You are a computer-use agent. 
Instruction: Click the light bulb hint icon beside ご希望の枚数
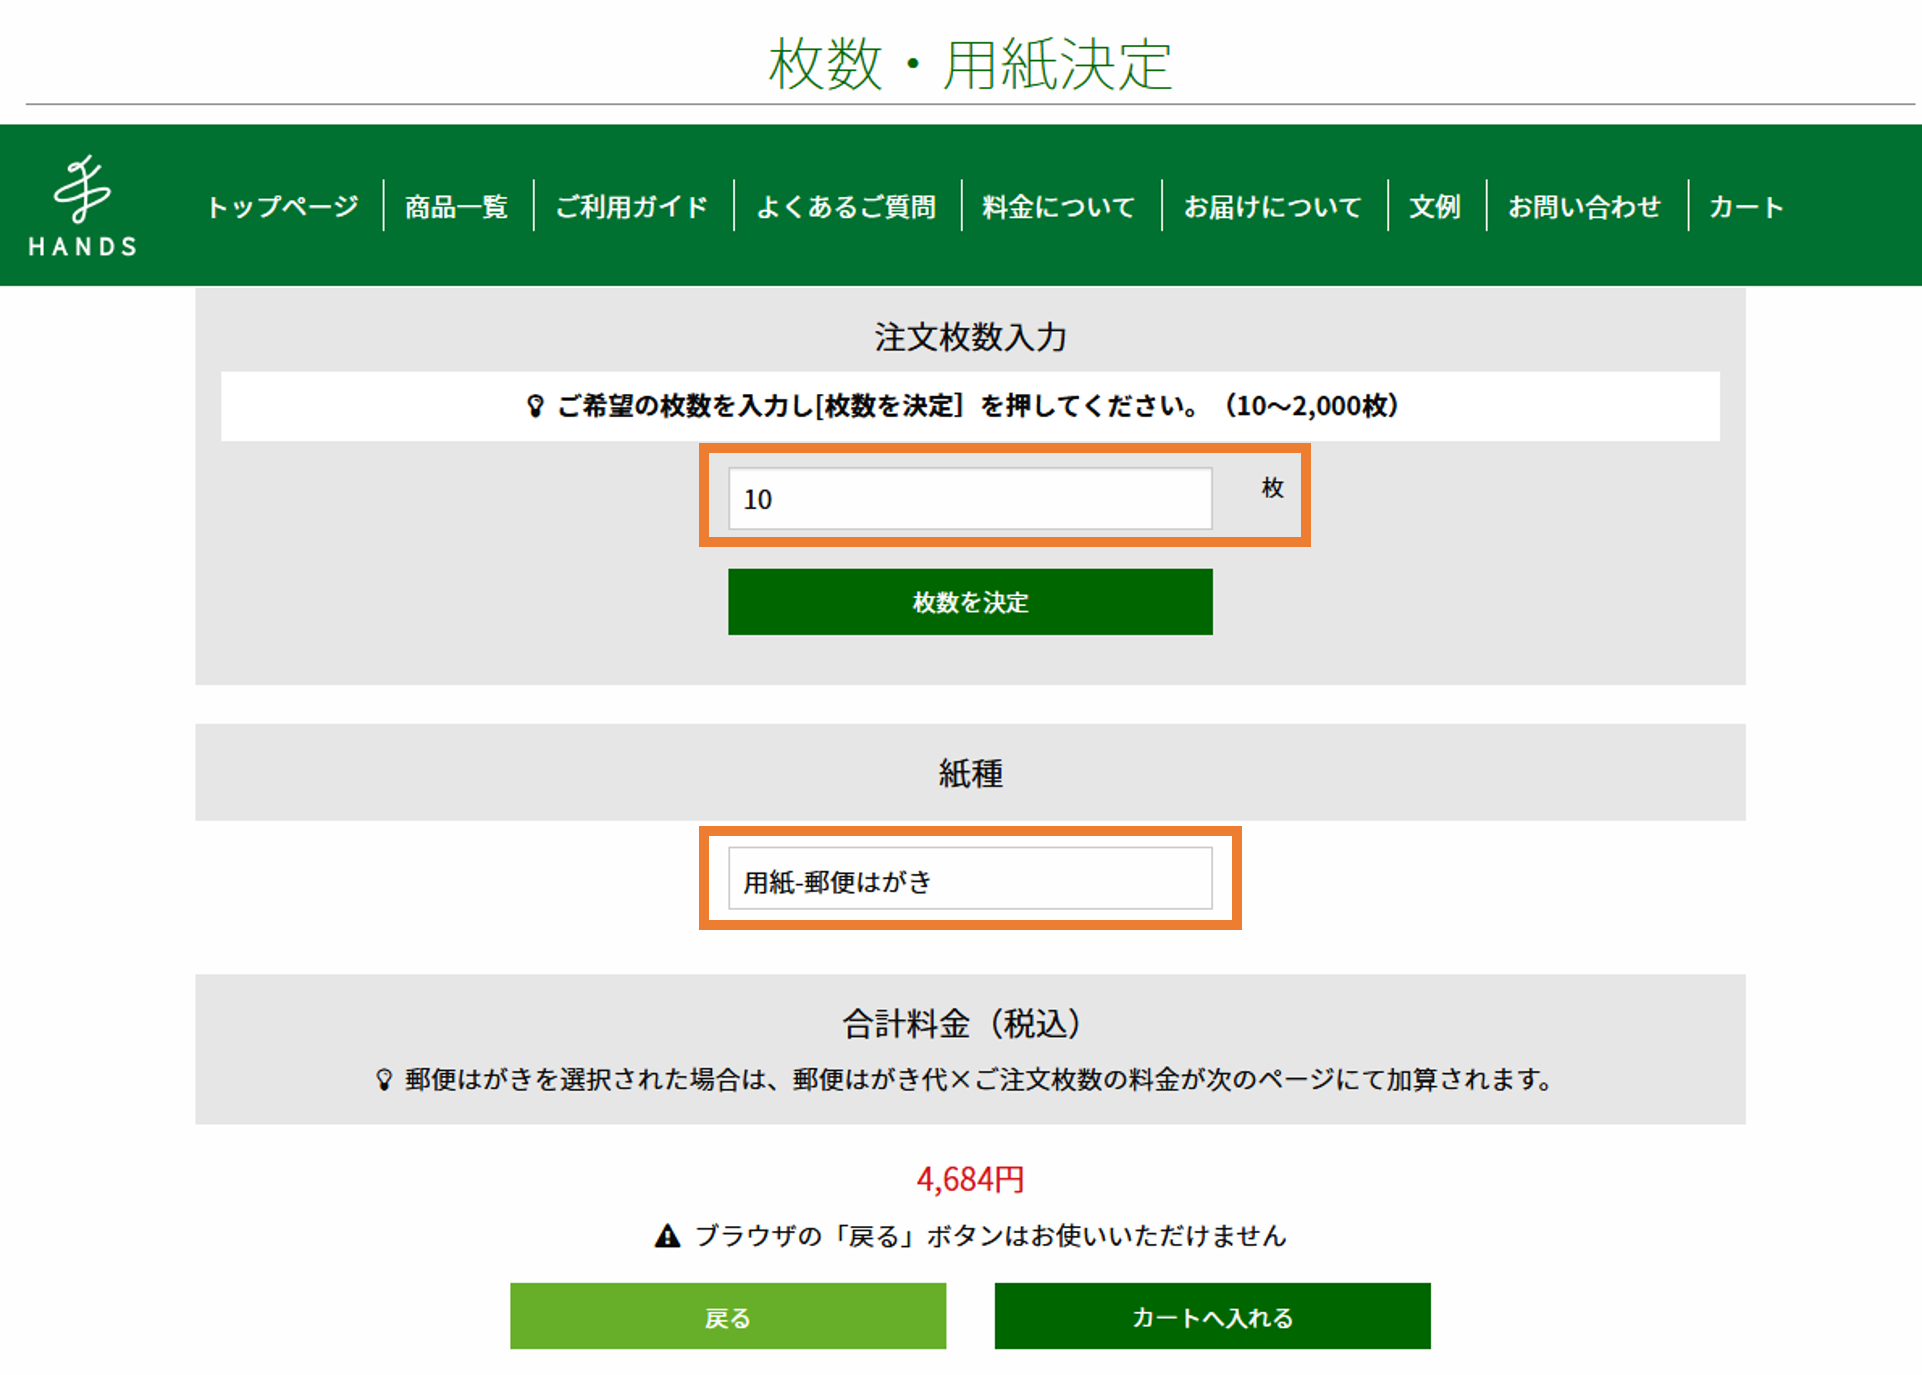click(536, 406)
